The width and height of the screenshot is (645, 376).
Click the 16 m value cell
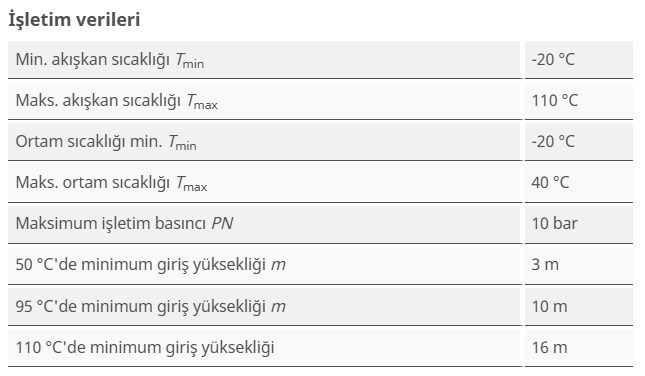[579, 347]
